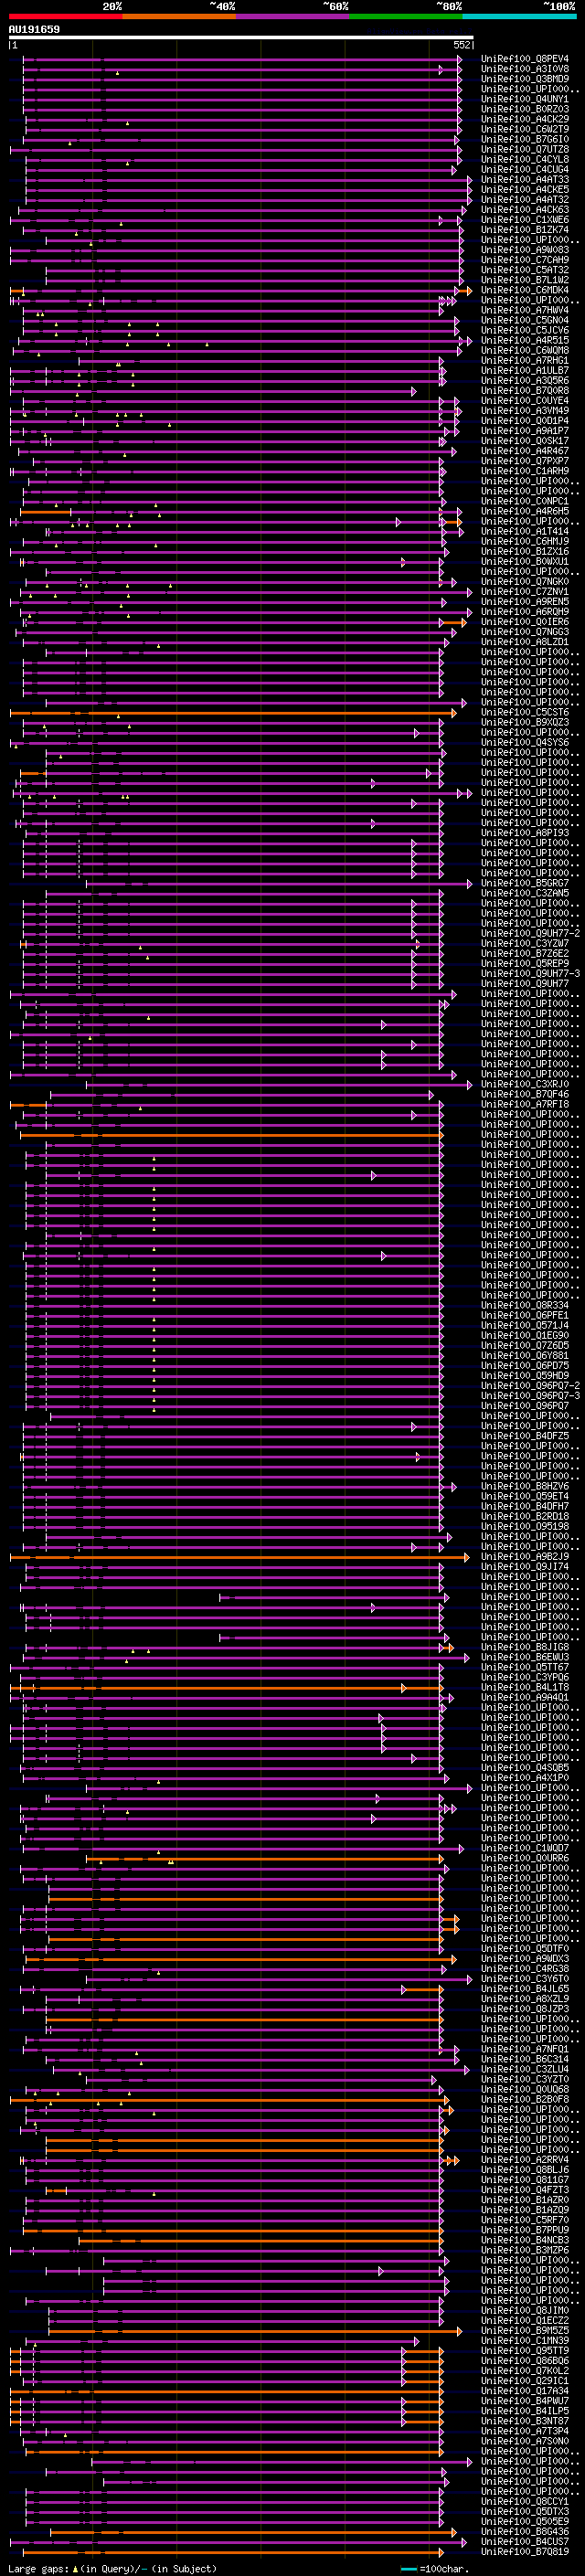This screenshot has height=2576, width=585.
Task: Select the UniRef100_C7CAH9 label
Action: pos(525,260)
